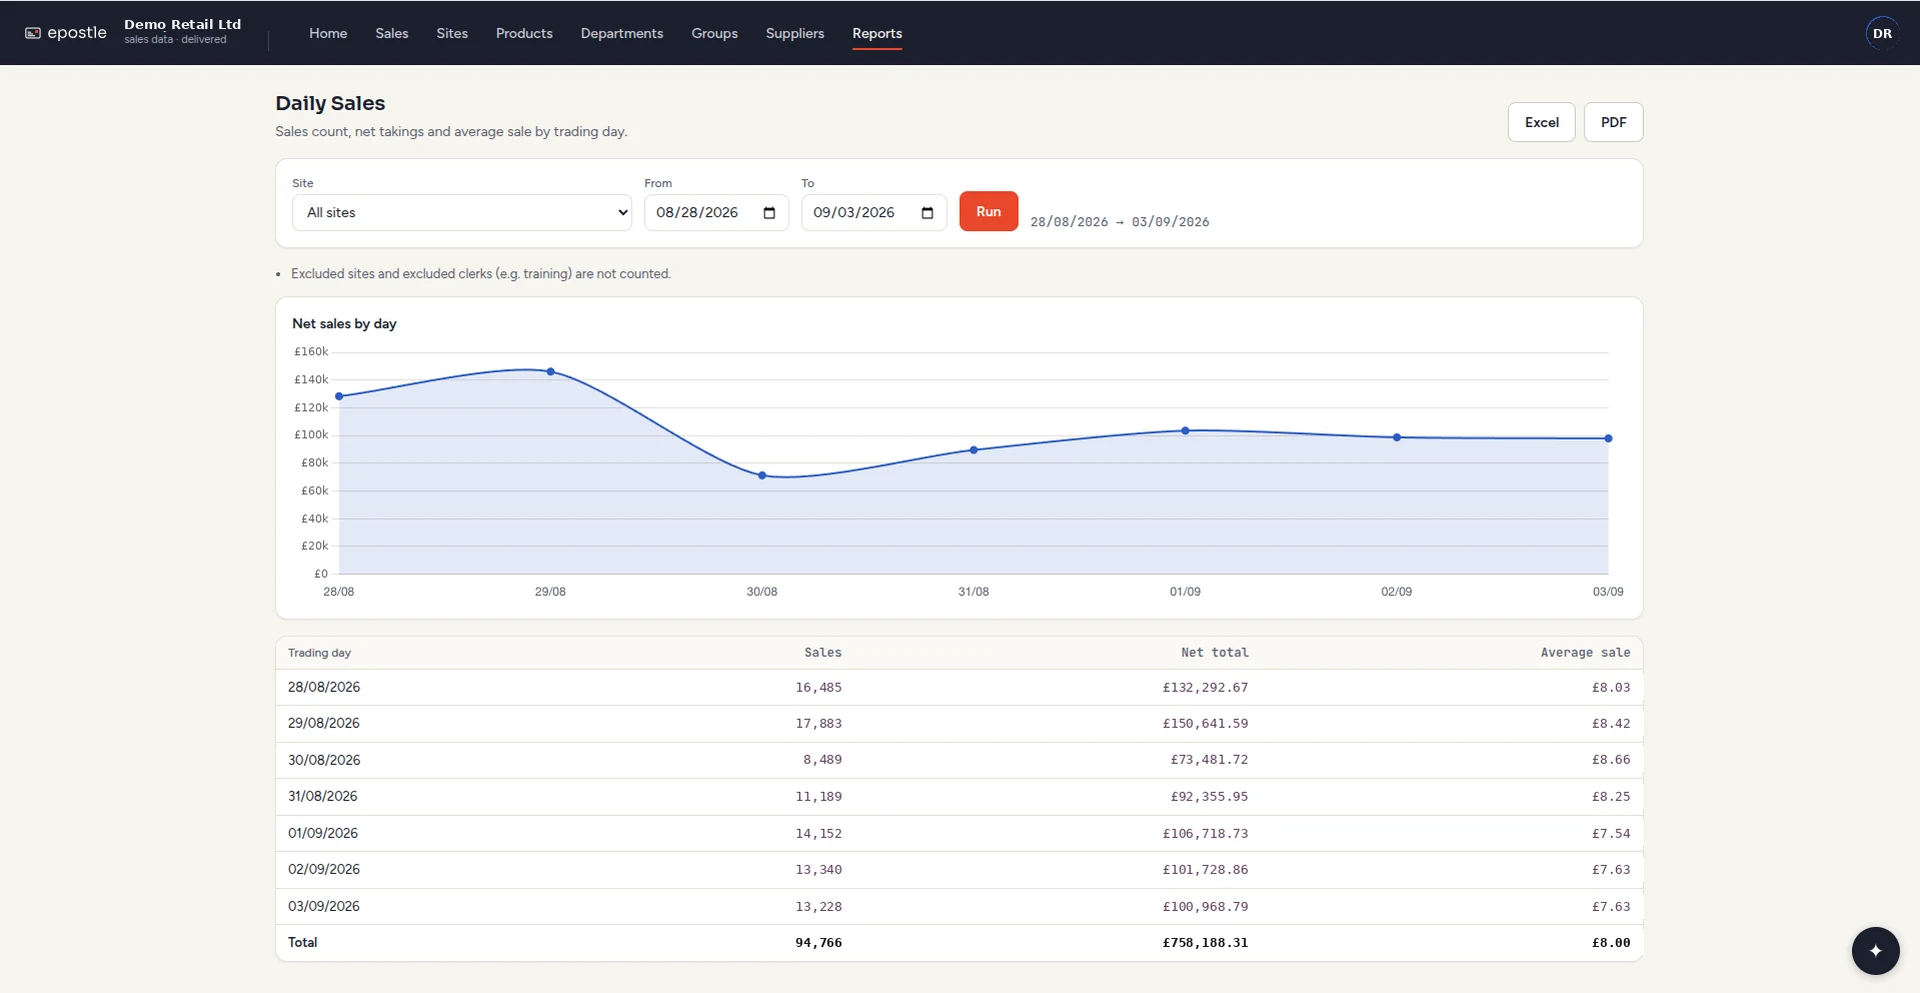Viewport: 1920px width, 993px height.
Task: Click the sales count 17,883
Action: coord(818,723)
